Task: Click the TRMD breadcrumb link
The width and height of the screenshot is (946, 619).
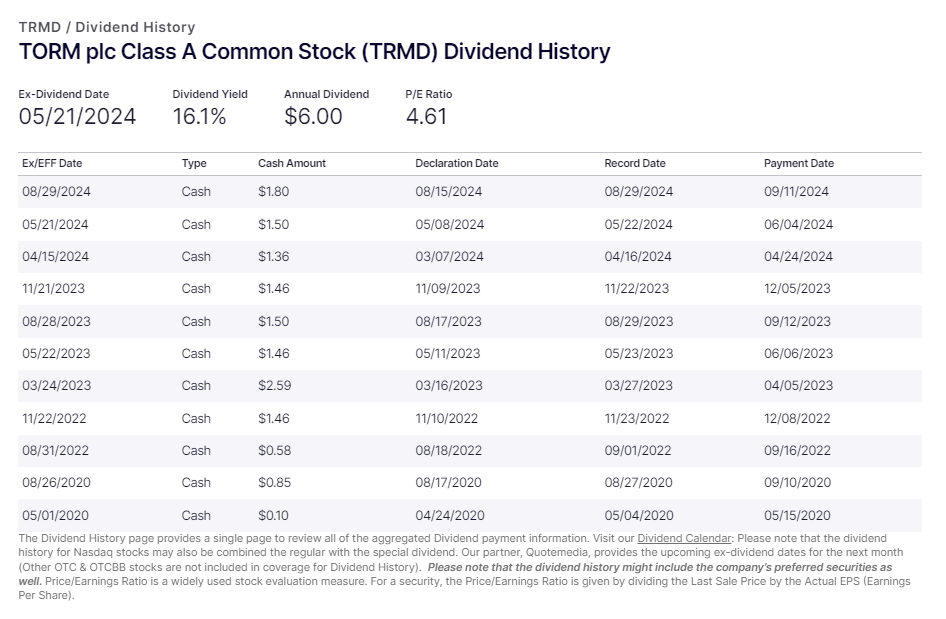Action: click(x=38, y=27)
